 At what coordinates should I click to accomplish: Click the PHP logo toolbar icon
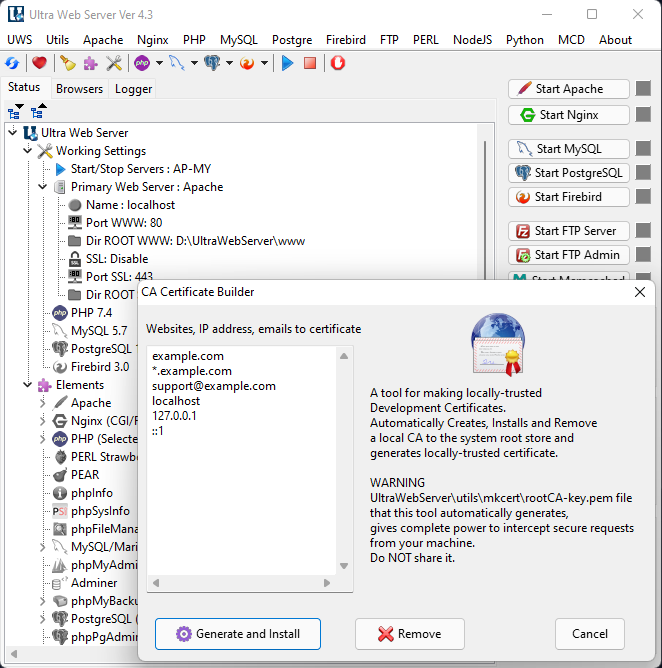(142, 63)
